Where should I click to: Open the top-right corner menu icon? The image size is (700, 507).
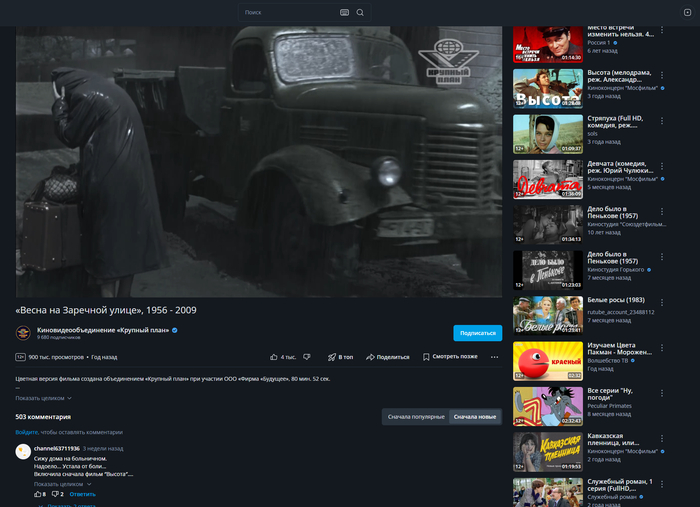click(688, 12)
